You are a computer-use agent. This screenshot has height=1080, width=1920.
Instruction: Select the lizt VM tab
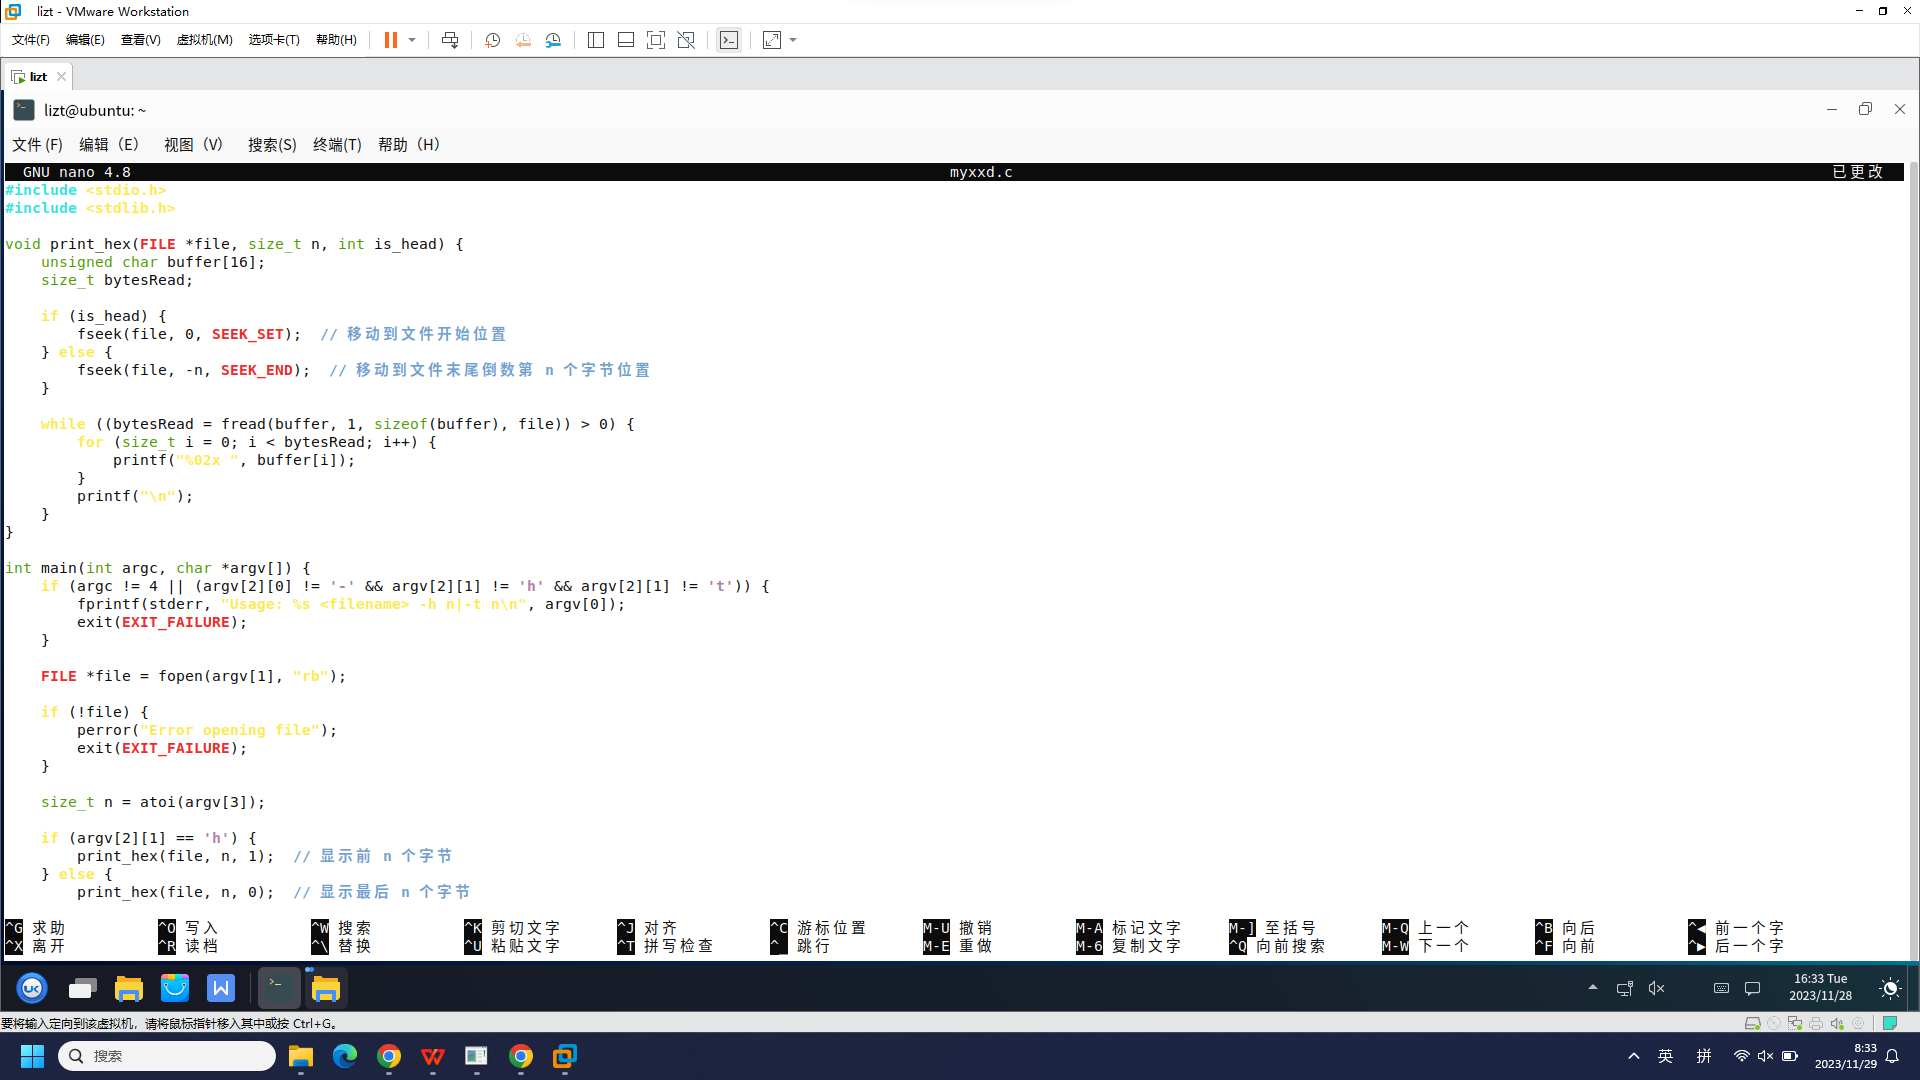pos(38,77)
